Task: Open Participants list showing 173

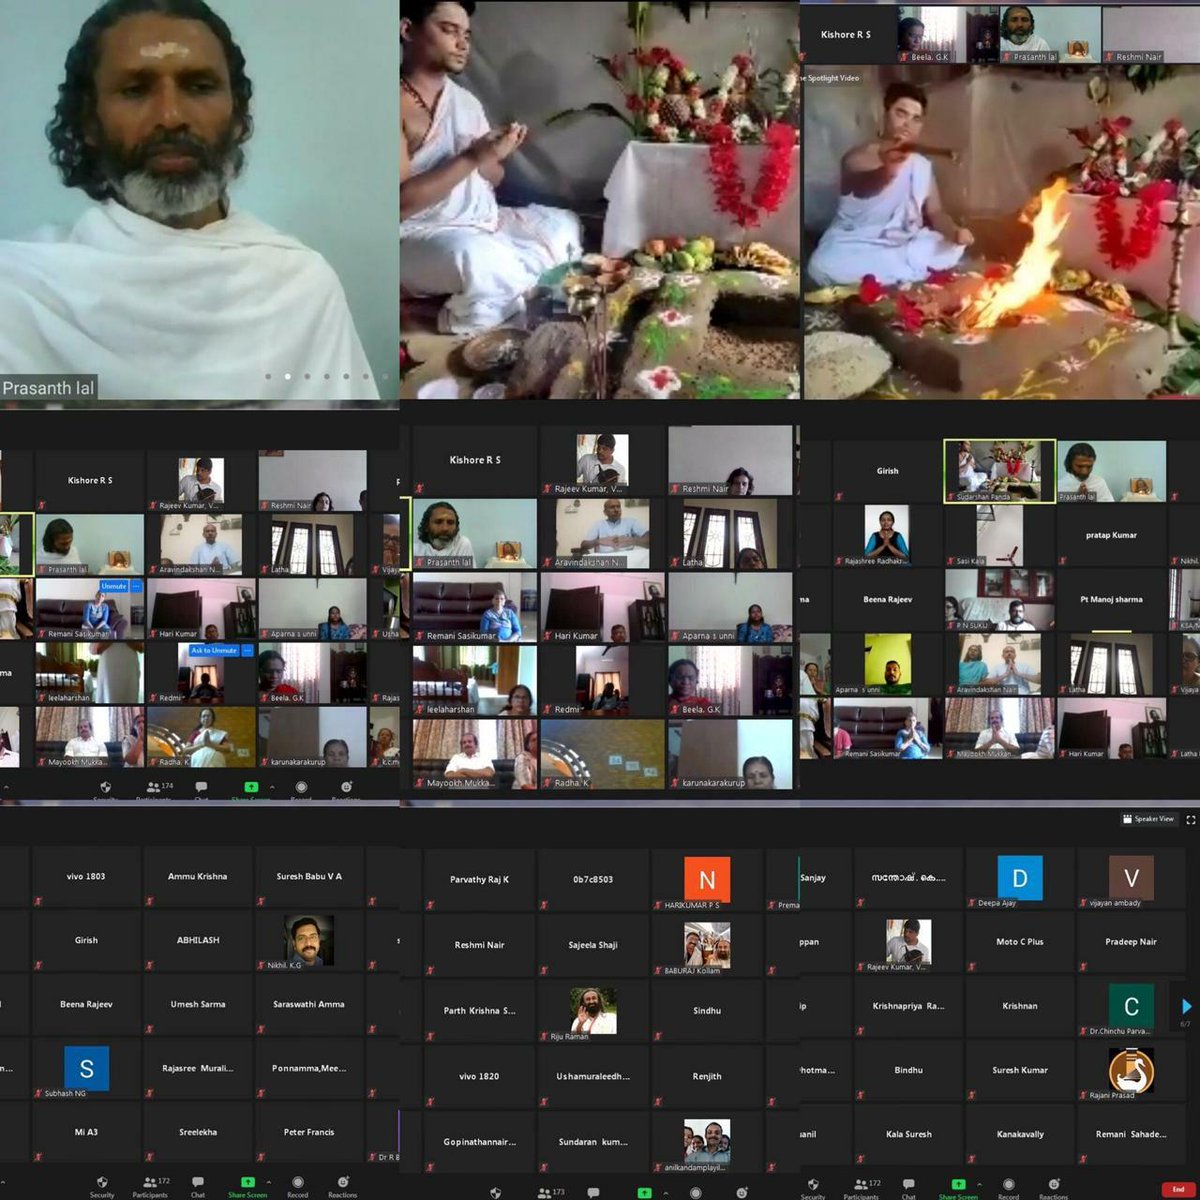Action: pos(551,1192)
